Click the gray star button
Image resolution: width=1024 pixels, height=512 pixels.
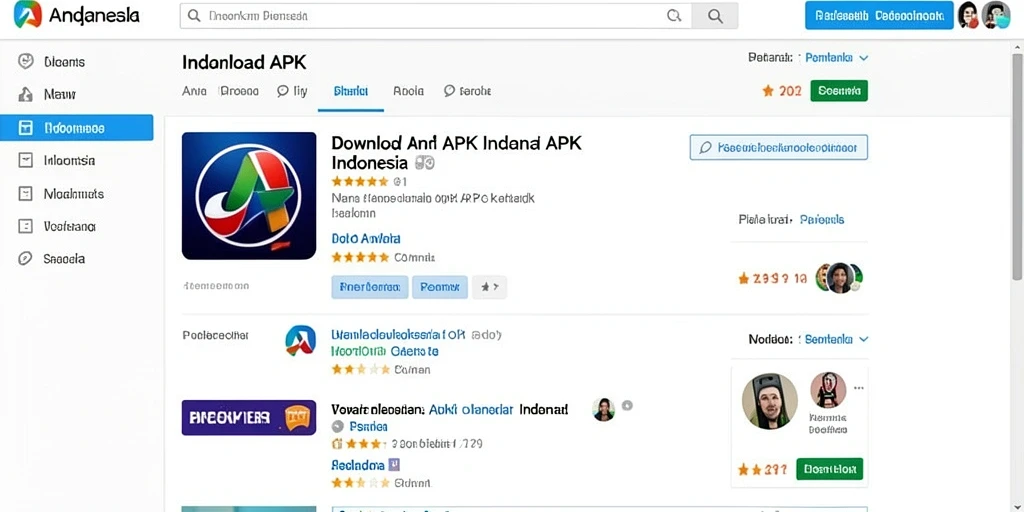(489, 287)
